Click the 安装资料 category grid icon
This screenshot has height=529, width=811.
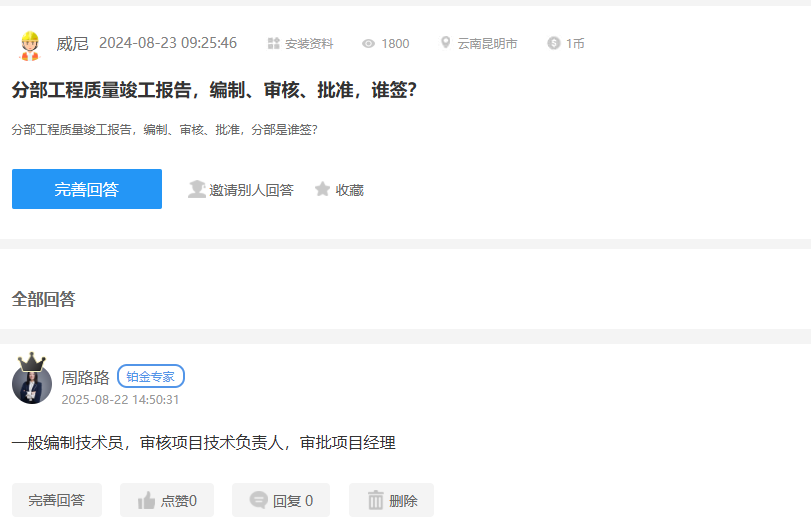274,43
